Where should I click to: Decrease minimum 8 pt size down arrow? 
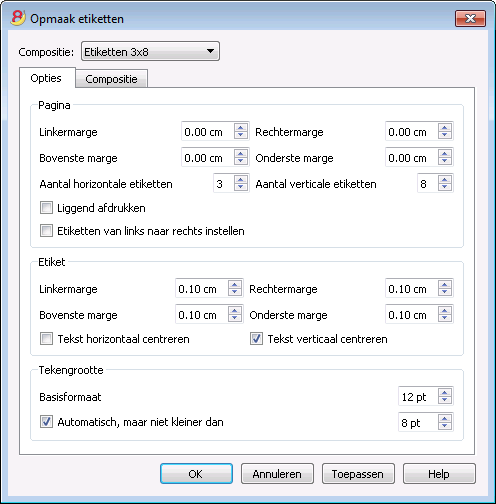click(445, 426)
